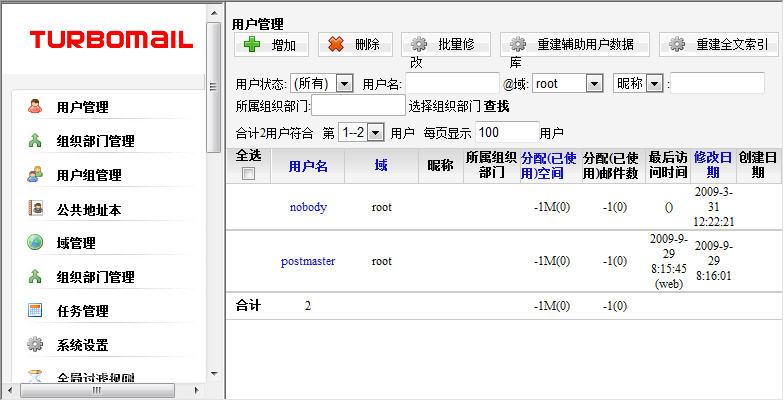The height and width of the screenshot is (401, 784).
Task: Open 任务管理 in the sidebar
Action: point(82,311)
